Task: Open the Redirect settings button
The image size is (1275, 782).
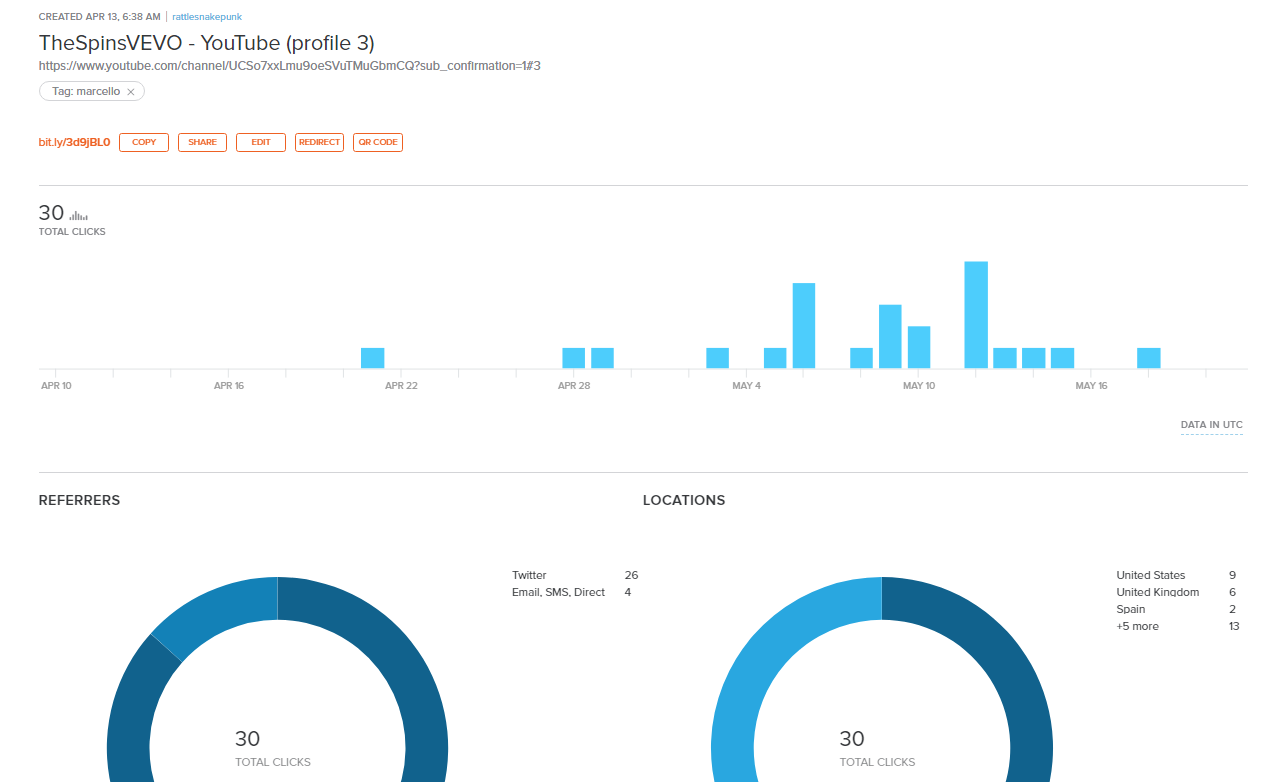Action: 319,142
